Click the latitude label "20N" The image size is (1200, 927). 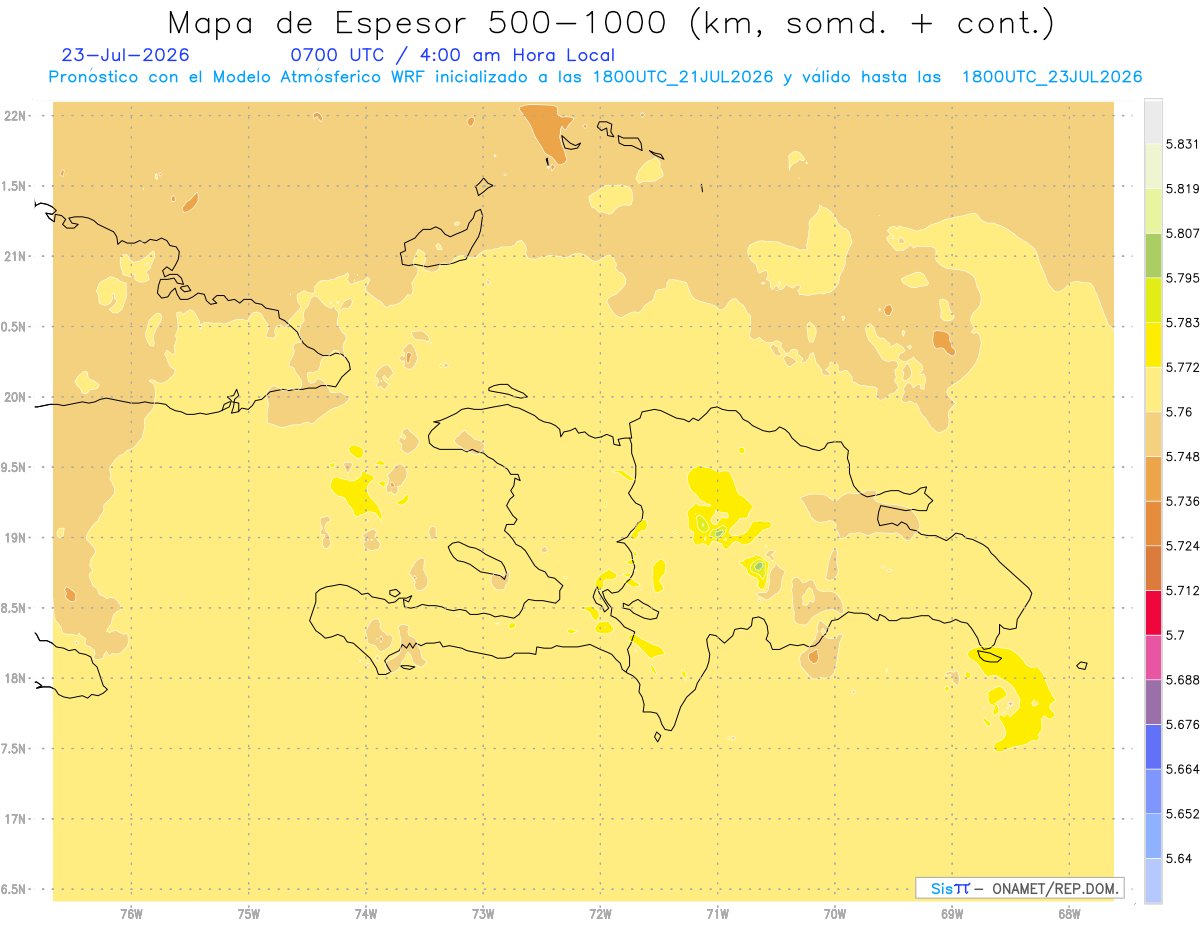[14, 397]
